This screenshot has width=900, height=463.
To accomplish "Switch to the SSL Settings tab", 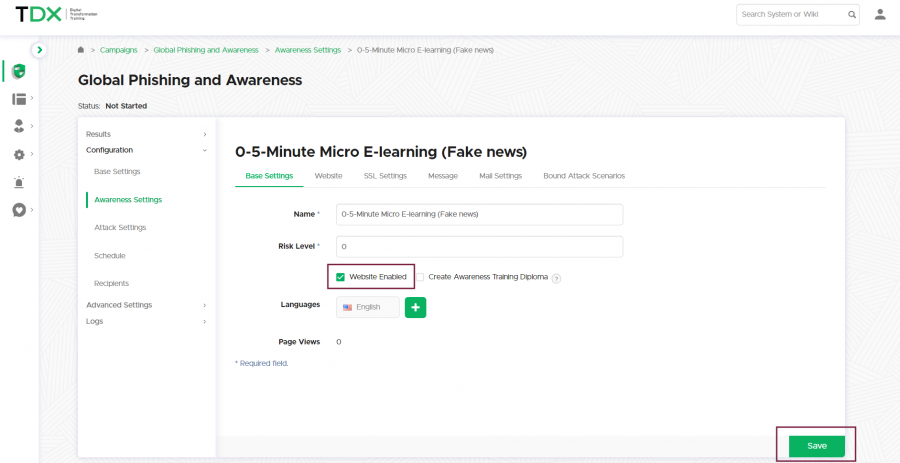I will (x=384, y=176).
